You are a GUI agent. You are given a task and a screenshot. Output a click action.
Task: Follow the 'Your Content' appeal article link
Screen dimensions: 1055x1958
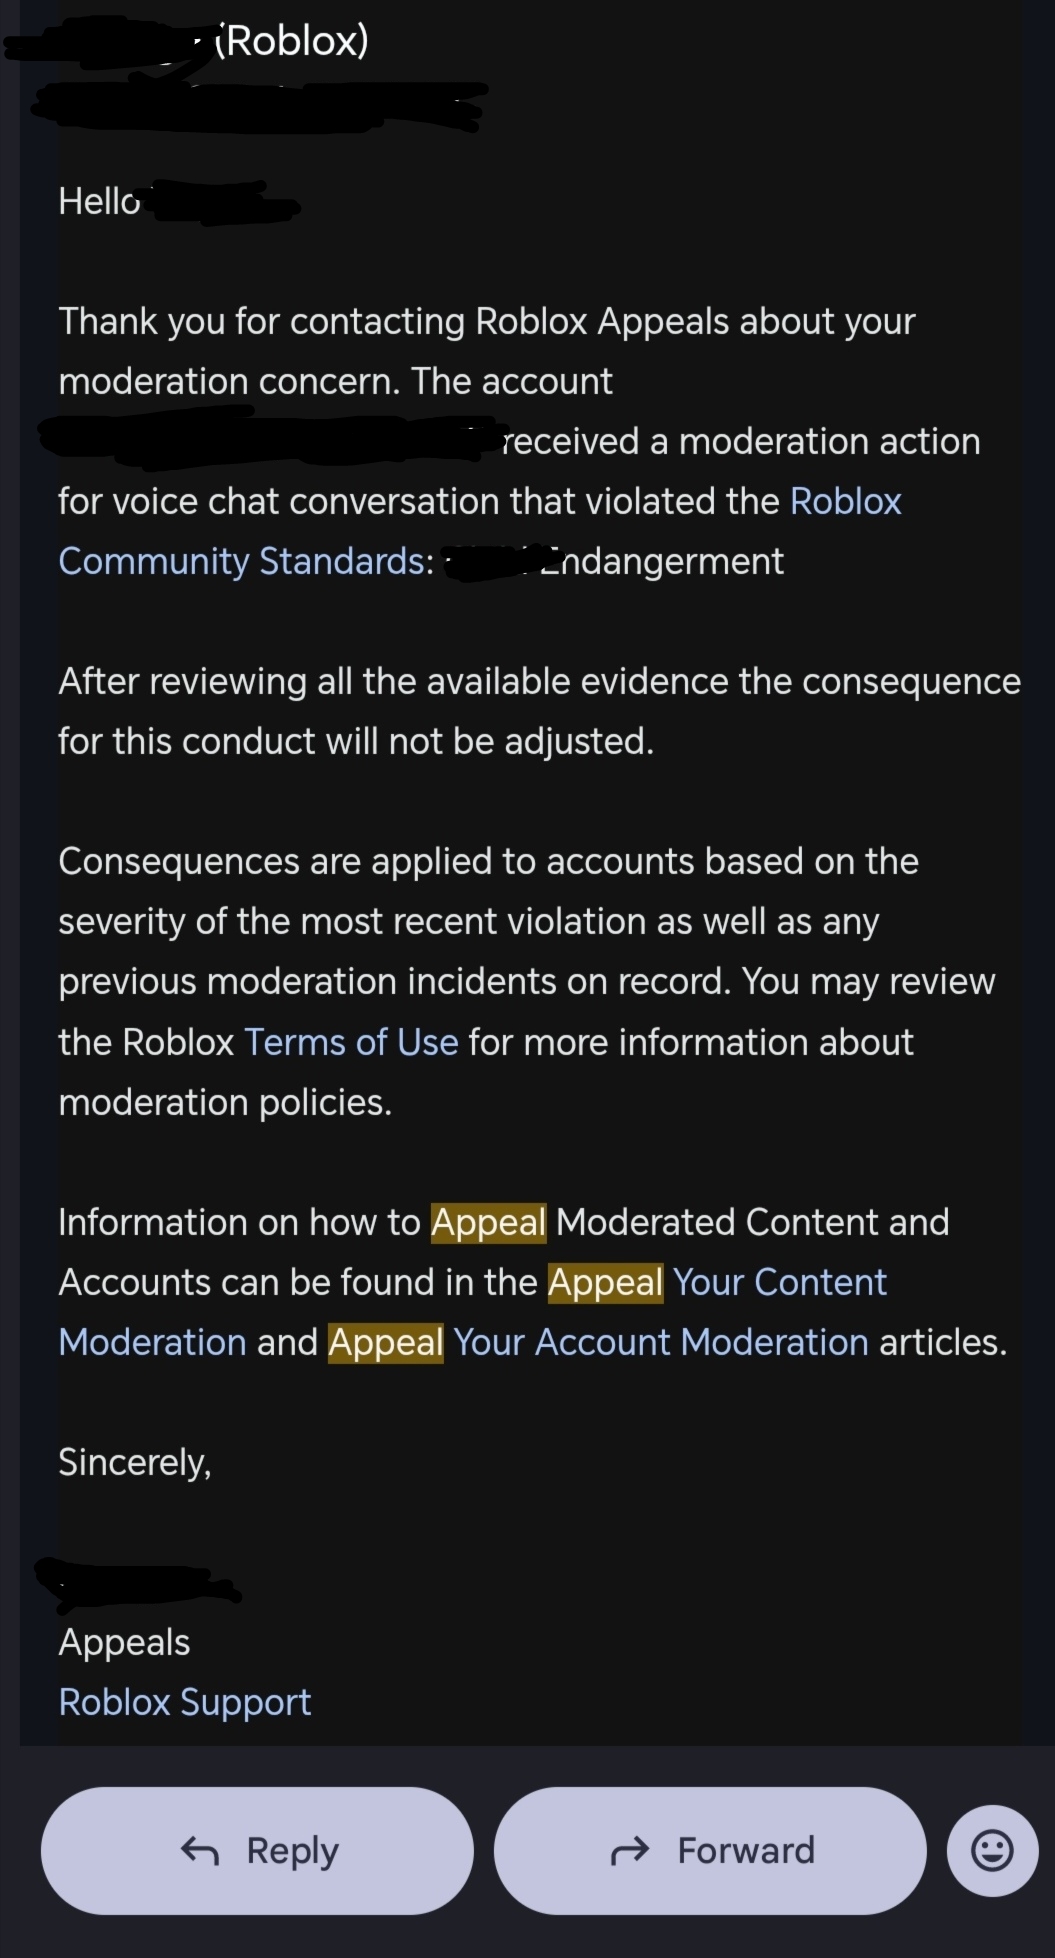[x=779, y=1282]
